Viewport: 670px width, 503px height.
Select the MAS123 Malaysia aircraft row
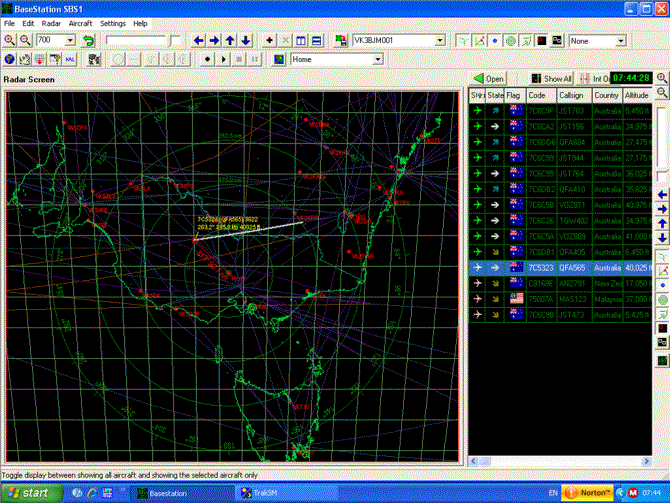(x=560, y=299)
